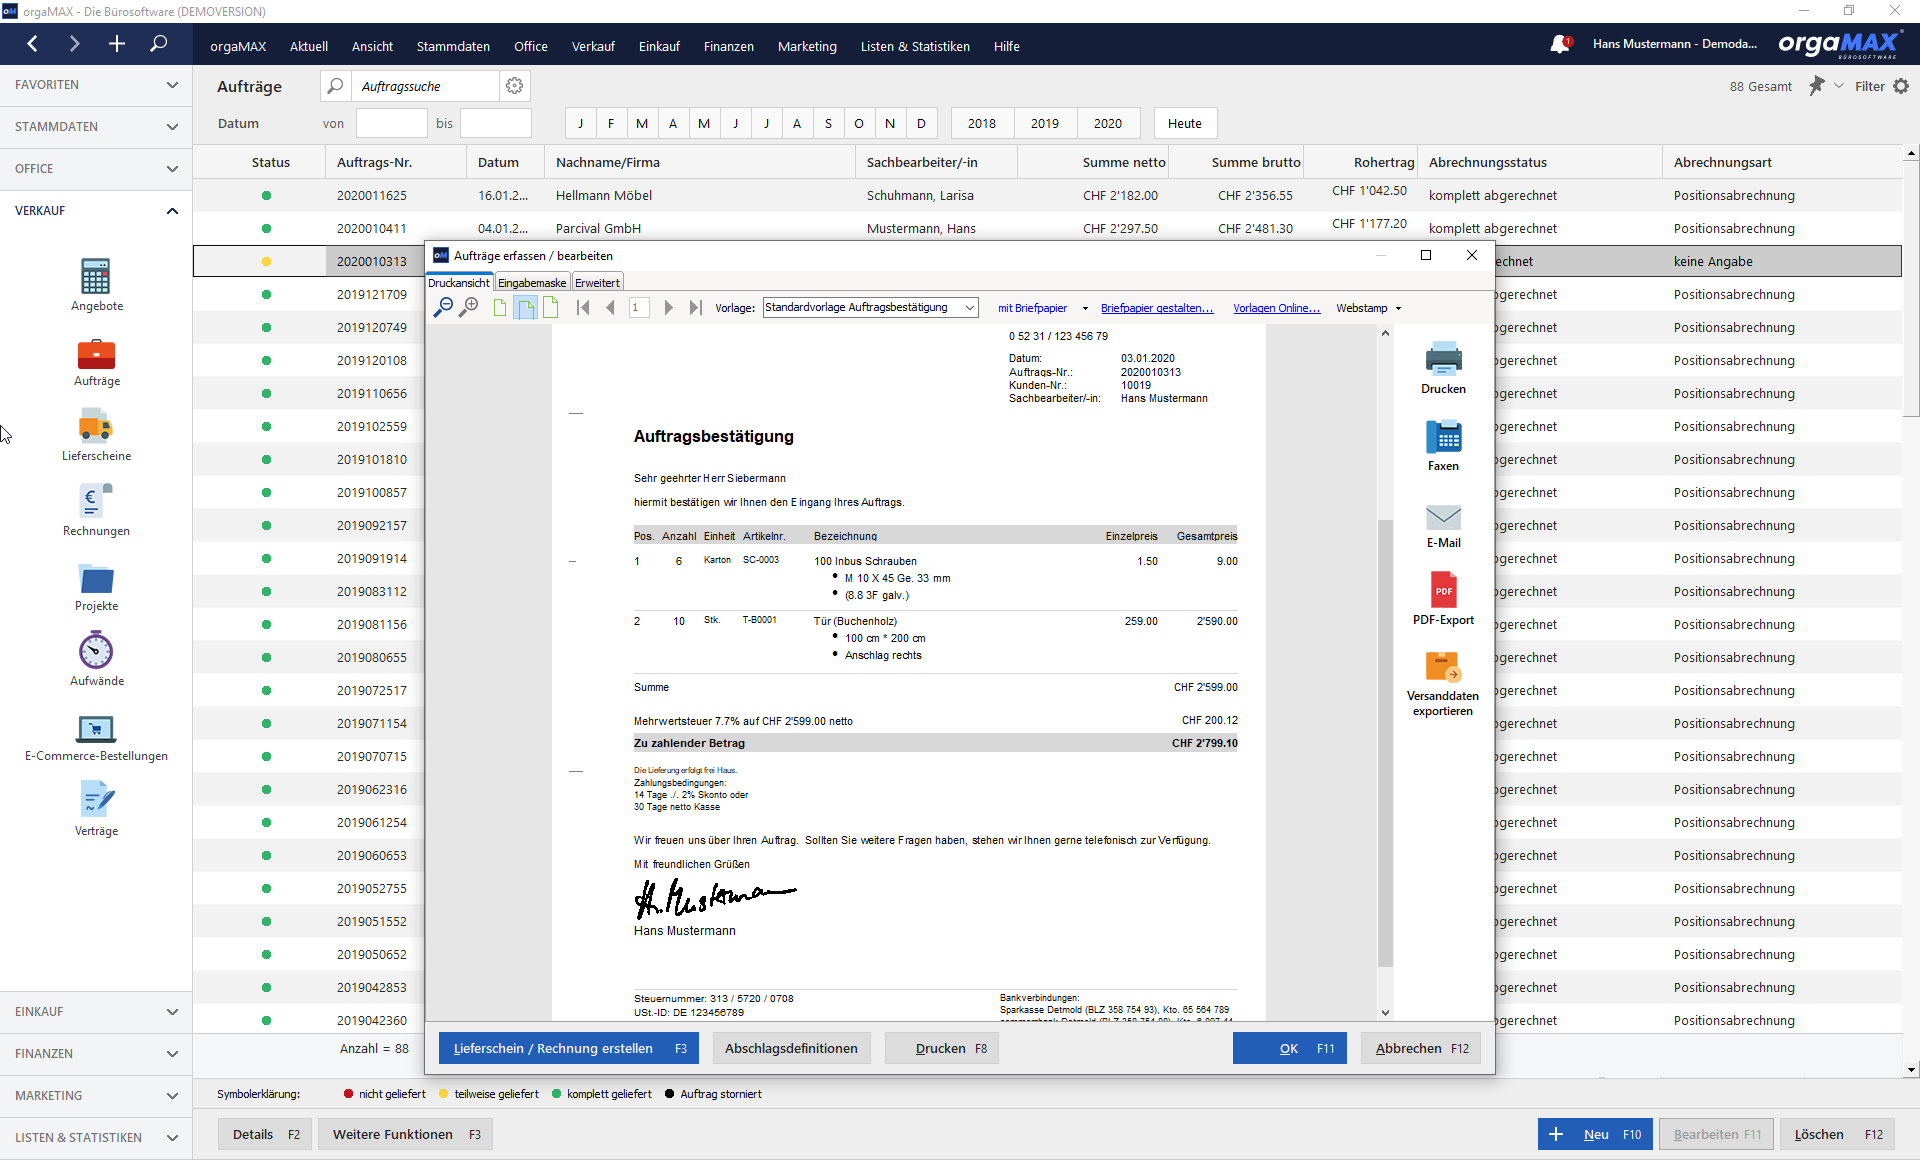The width and height of the screenshot is (1920, 1160).
Task: Export document with PDF-Export icon
Action: [1443, 590]
